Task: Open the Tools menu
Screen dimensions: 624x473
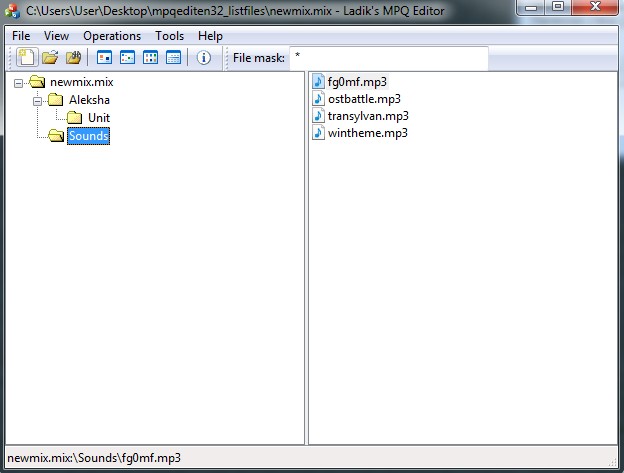Action: click(x=170, y=36)
